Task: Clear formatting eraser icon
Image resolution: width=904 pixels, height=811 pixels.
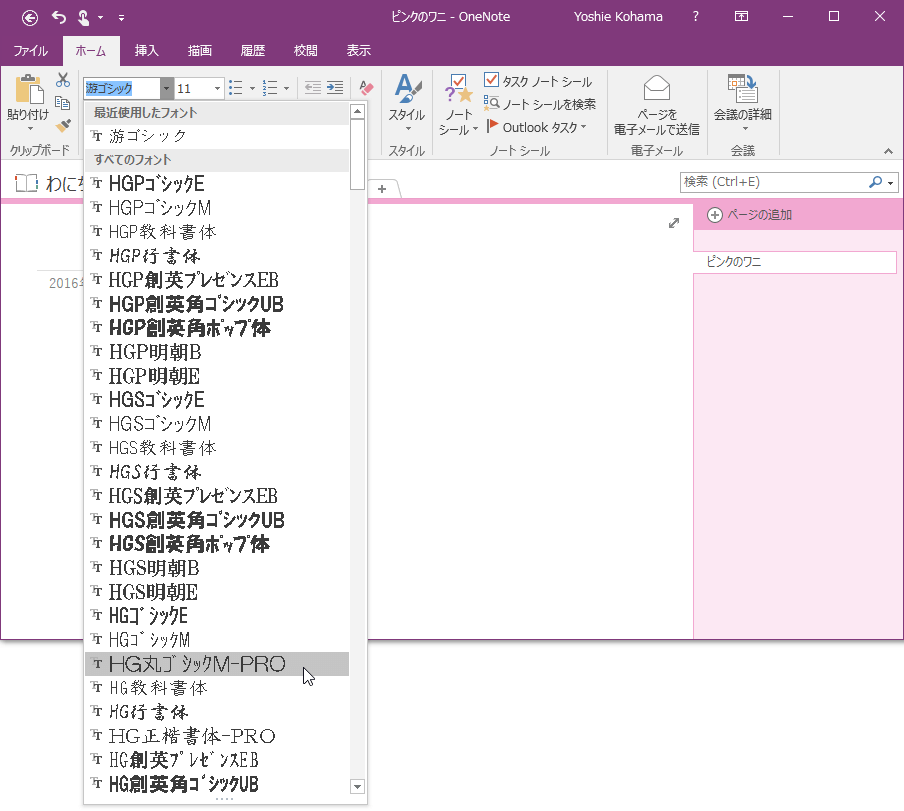Action: click(x=366, y=88)
